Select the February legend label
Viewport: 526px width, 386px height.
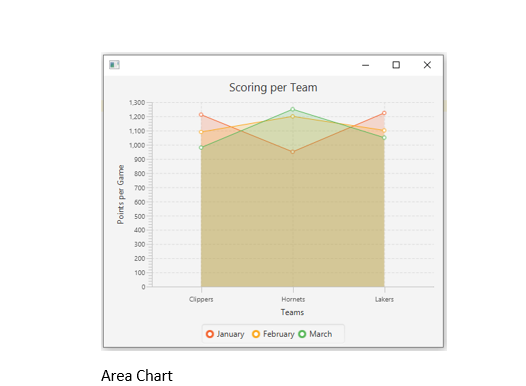[278, 334]
